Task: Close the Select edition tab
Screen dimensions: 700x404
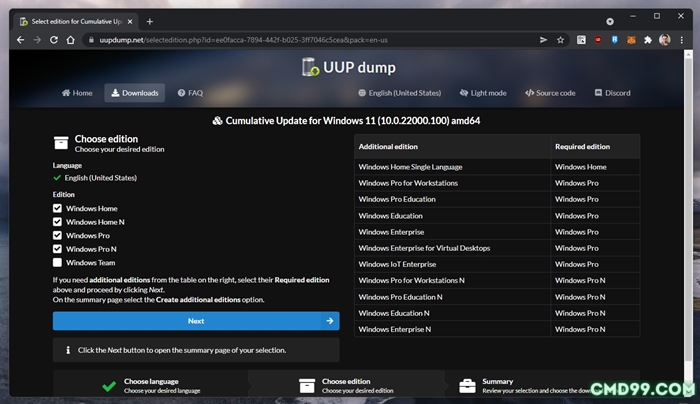Action: coord(130,21)
